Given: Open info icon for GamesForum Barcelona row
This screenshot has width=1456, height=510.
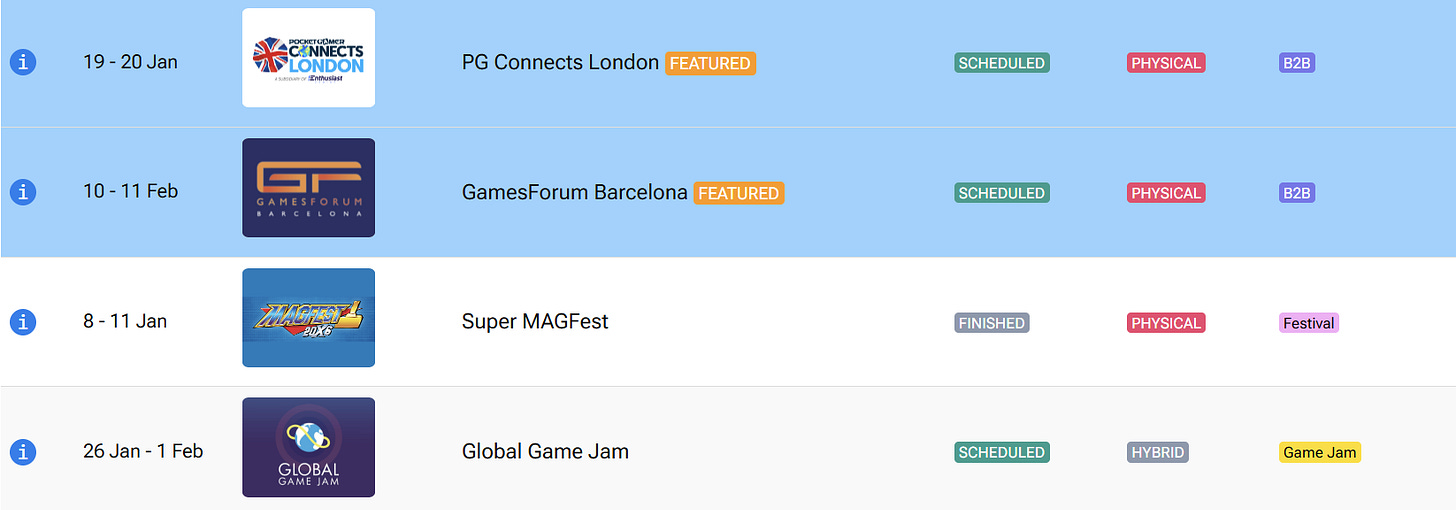Looking at the screenshot, I should (x=23, y=192).
